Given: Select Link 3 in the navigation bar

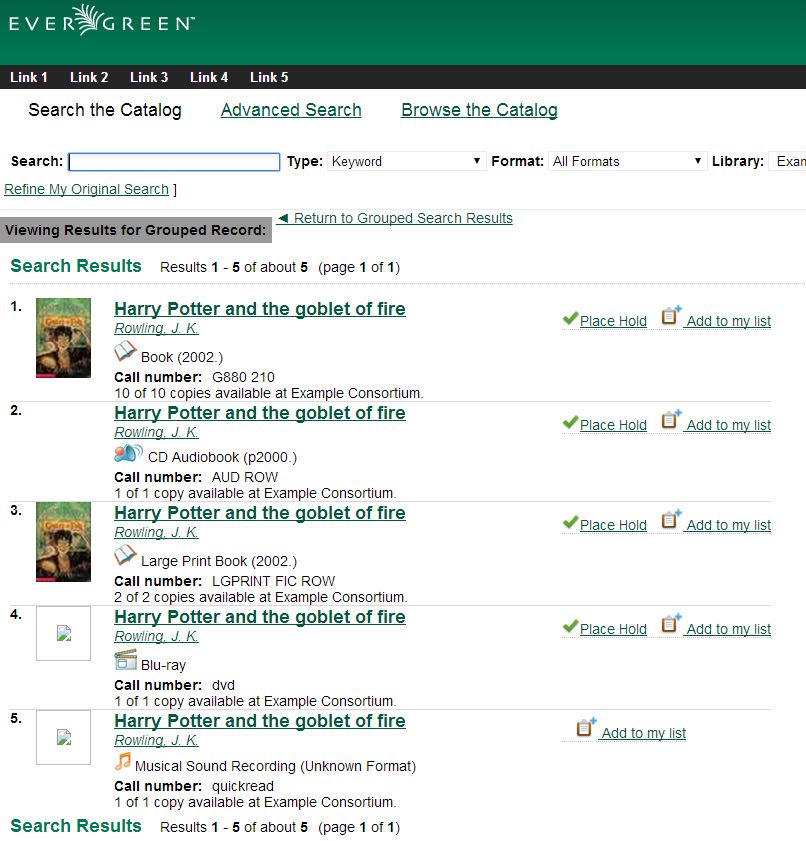Looking at the screenshot, I should pos(148,77).
